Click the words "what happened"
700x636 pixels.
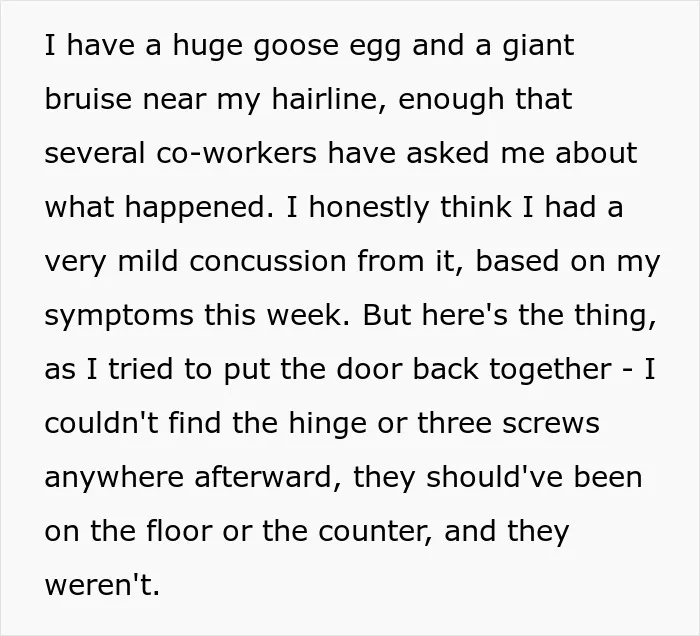(x=154, y=209)
